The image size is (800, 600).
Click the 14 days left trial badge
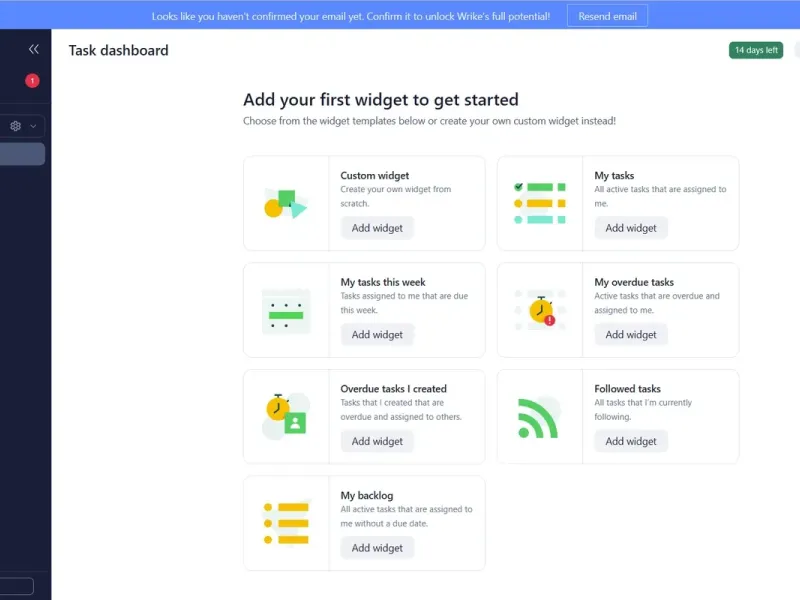click(x=756, y=50)
